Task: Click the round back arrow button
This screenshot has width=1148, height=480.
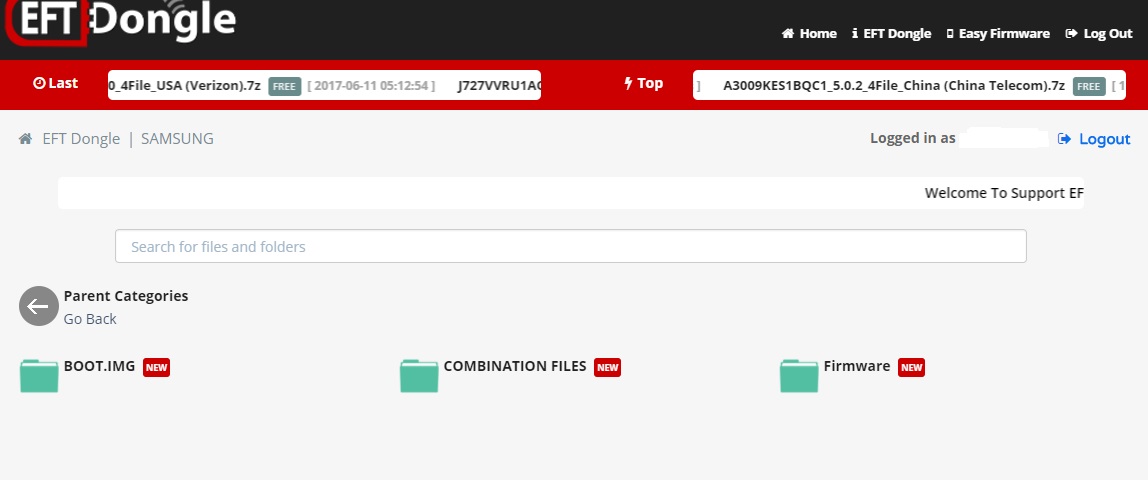Action: pyautogui.click(x=39, y=306)
